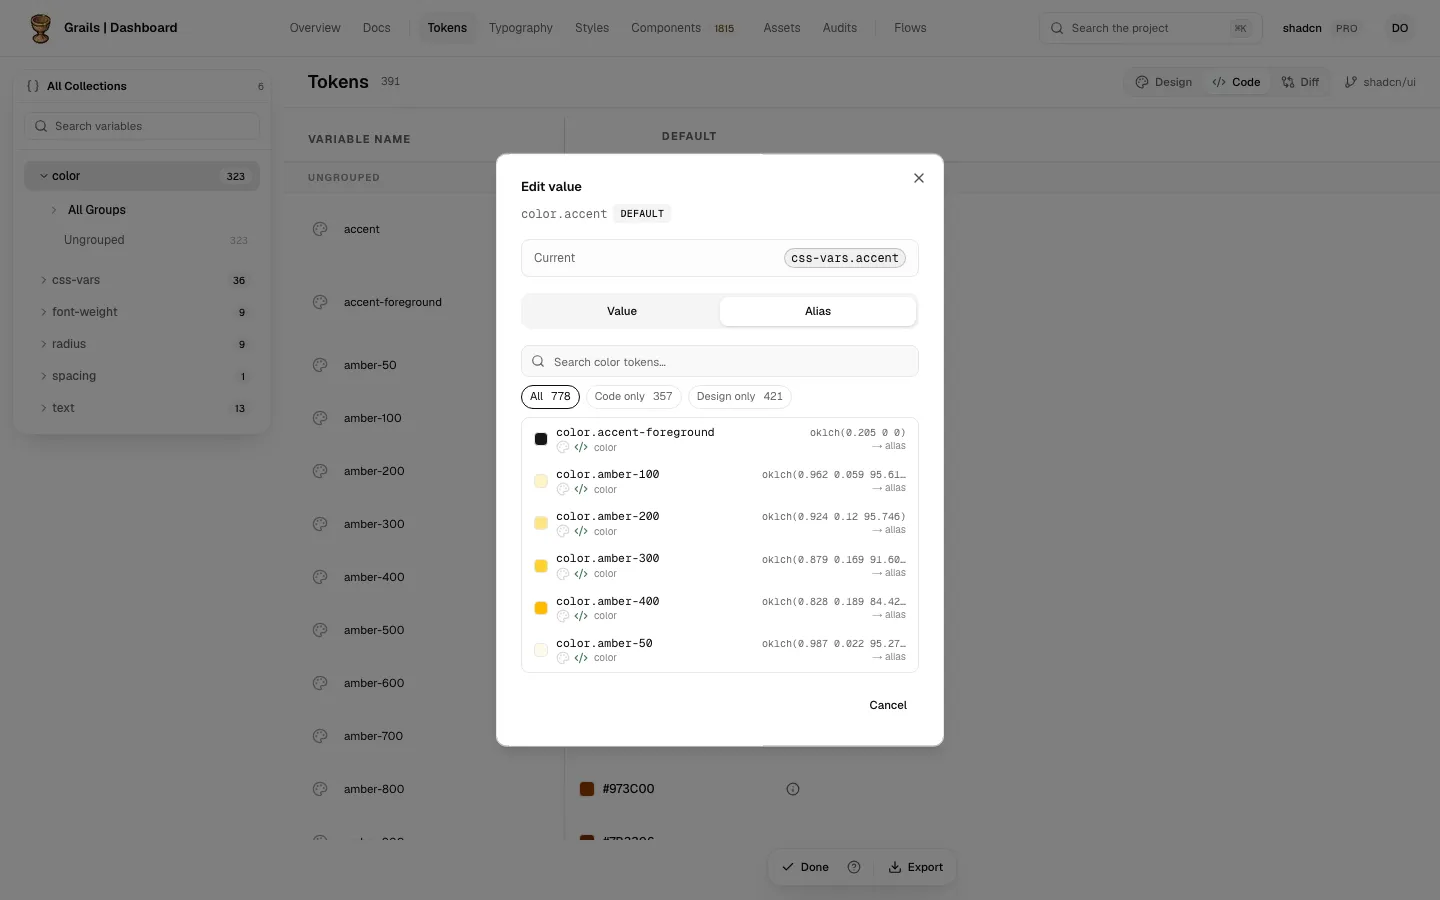This screenshot has height=900, width=1440.
Task: Close the Edit value dialog
Action: 918,178
